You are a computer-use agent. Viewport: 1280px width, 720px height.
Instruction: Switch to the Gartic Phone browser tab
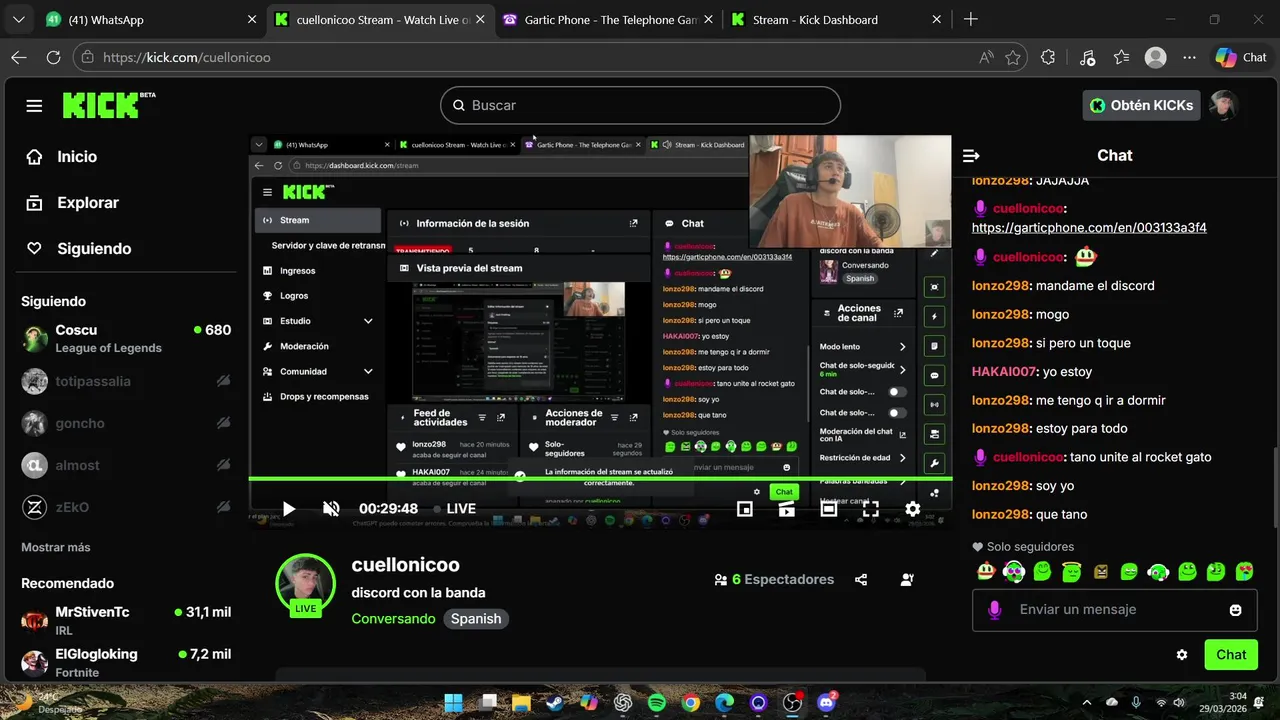[x=608, y=19]
